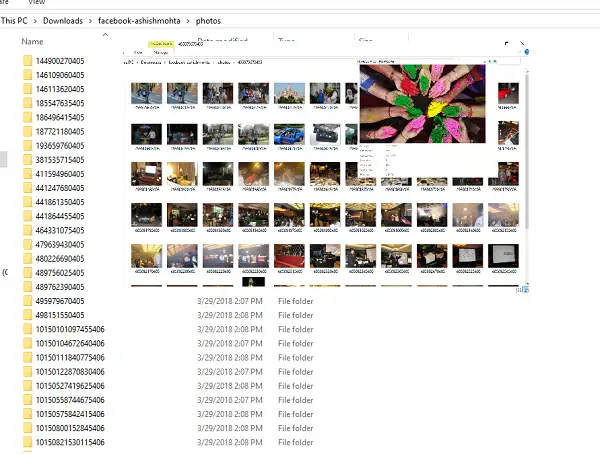The image size is (600, 454).
Task: Select the folder icon for 144900270405
Action: [x=28, y=61]
